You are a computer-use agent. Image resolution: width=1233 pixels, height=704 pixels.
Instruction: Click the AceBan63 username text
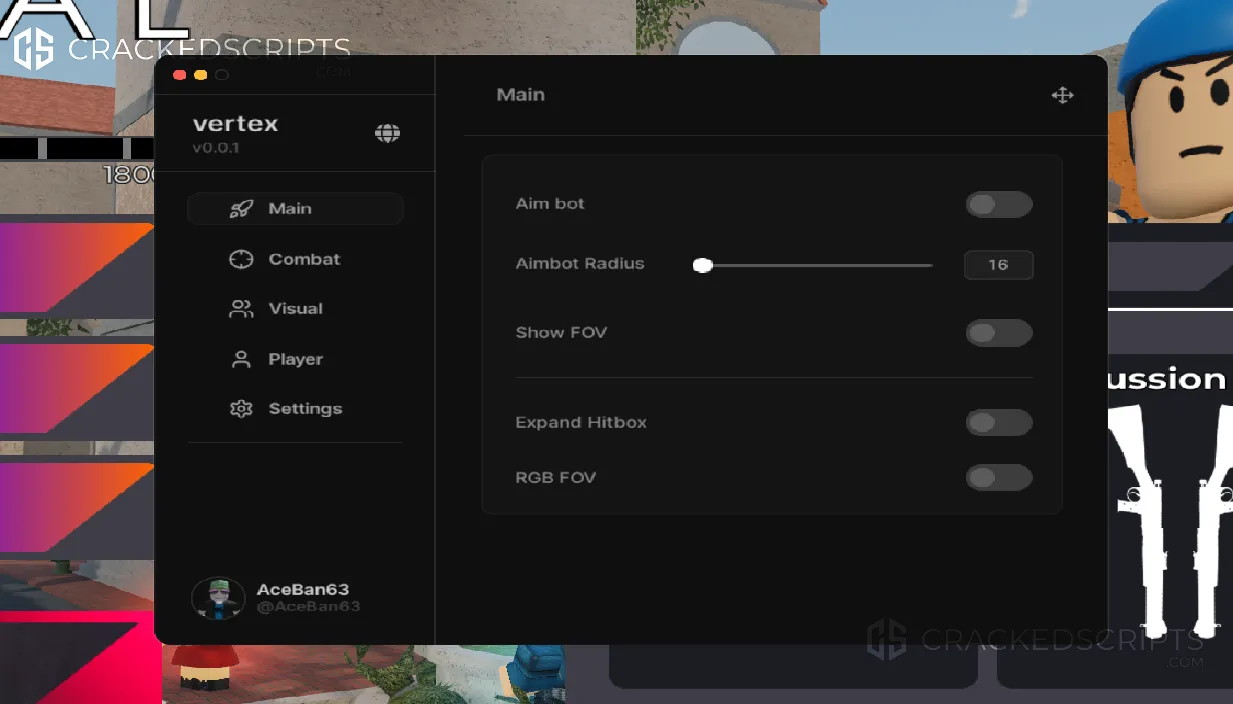click(x=303, y=590)
